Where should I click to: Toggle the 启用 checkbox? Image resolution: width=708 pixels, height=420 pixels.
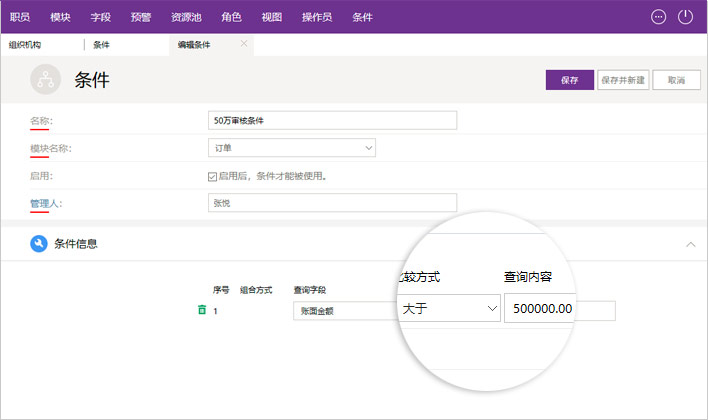(212, 176)
